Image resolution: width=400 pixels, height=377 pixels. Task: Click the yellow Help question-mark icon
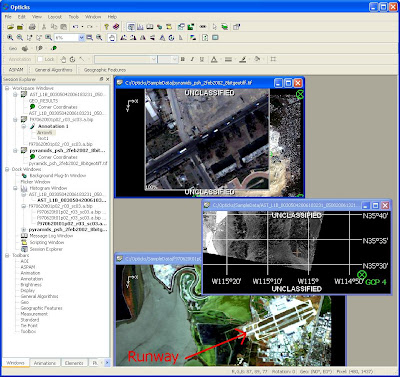coord(106,27)
